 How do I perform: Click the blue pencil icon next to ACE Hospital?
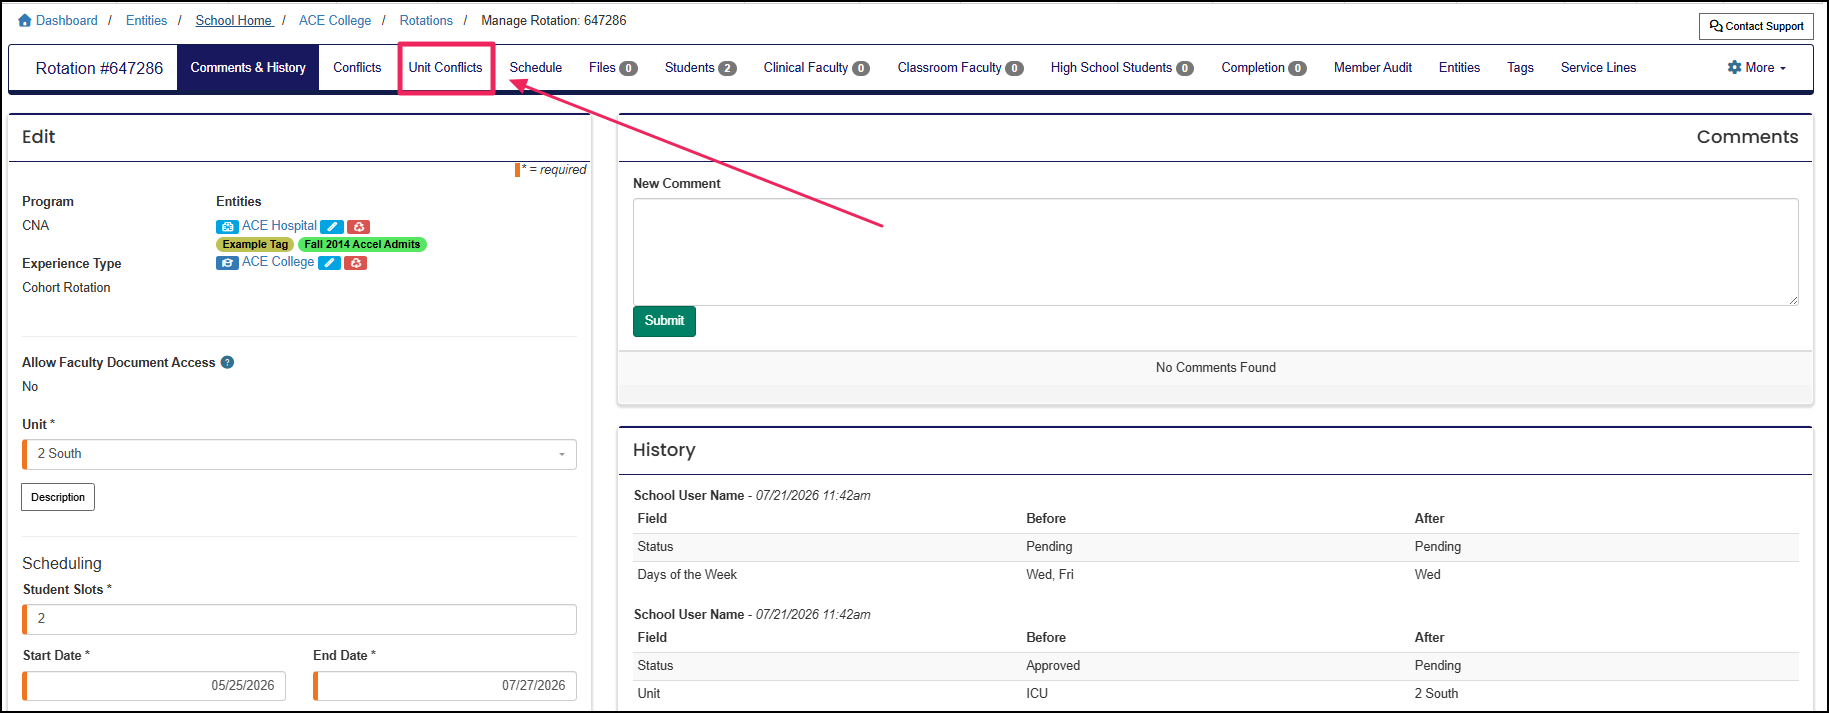(332, 227)
